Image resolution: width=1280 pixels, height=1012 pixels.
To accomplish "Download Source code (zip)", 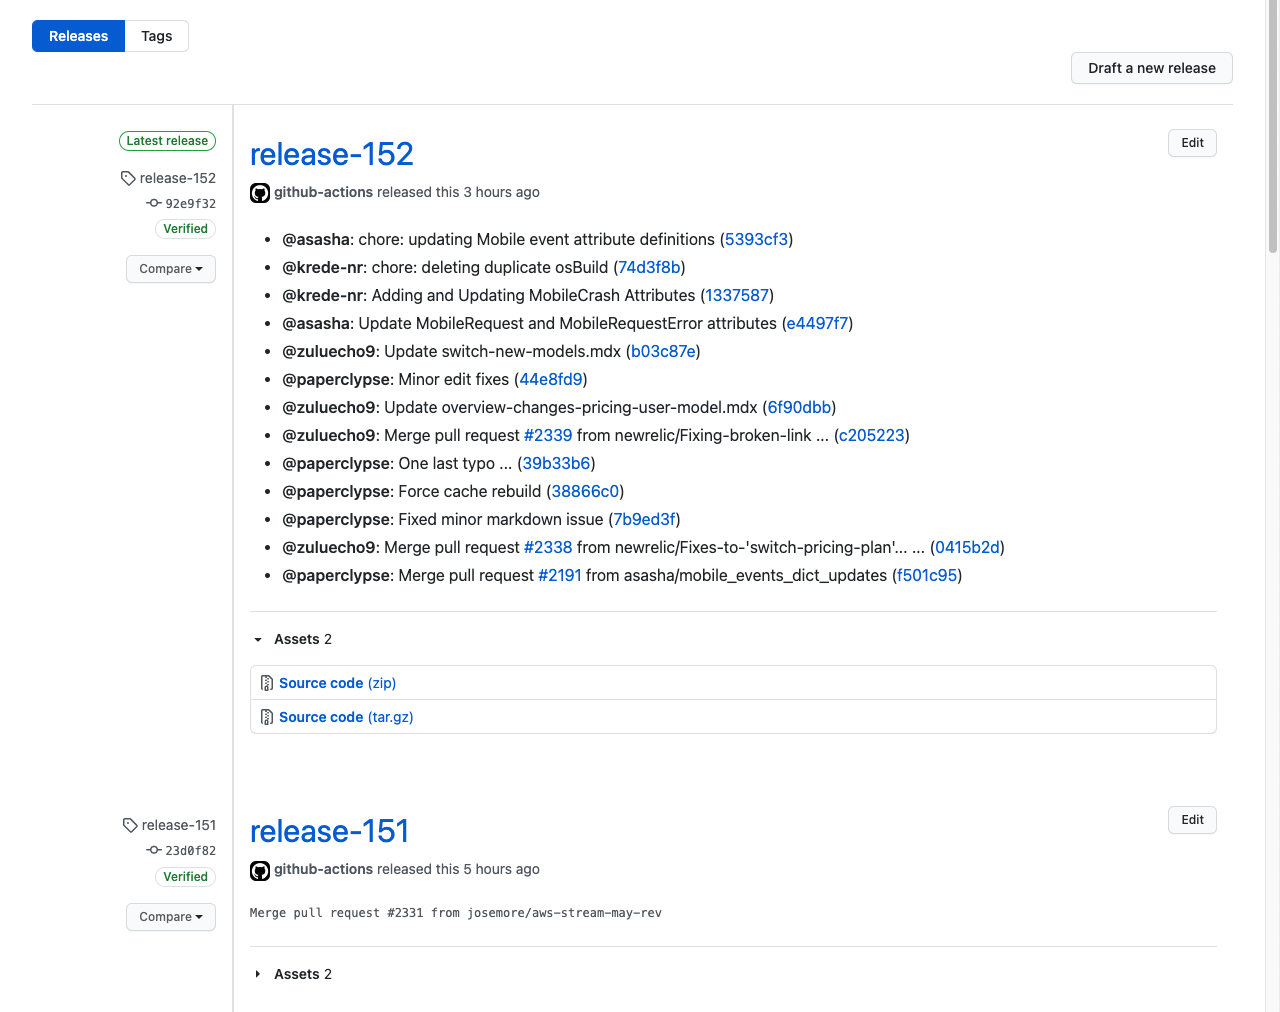I will 338,683.
